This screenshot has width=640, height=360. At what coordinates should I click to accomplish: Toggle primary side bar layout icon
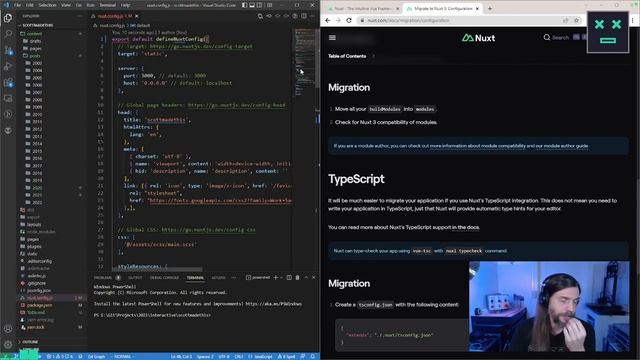click(244, 5)
